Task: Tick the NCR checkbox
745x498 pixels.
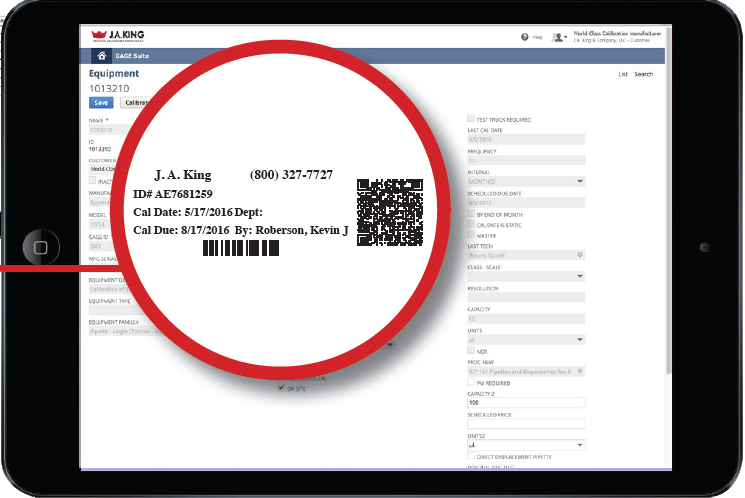Action: (471, 350)
